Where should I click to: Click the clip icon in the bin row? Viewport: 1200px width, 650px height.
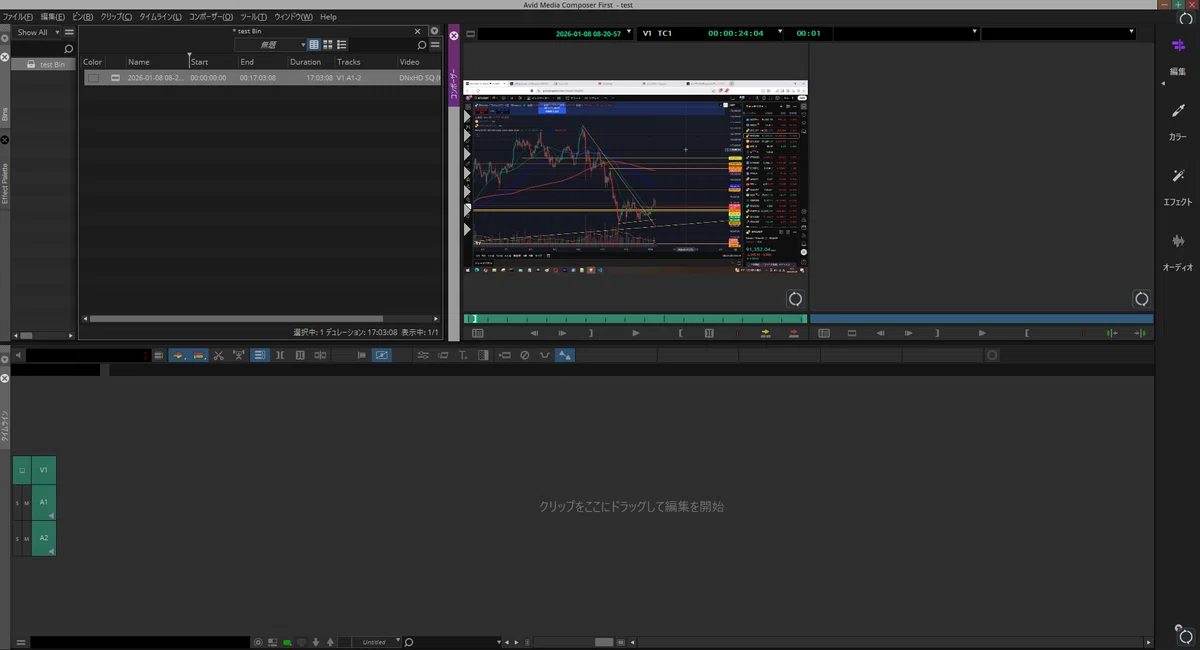[115, 77]
